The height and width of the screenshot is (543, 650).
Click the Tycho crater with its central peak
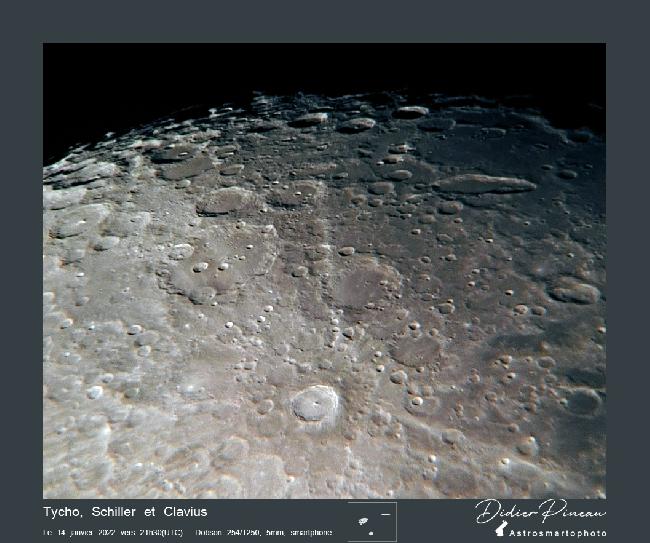click(315, 404)
